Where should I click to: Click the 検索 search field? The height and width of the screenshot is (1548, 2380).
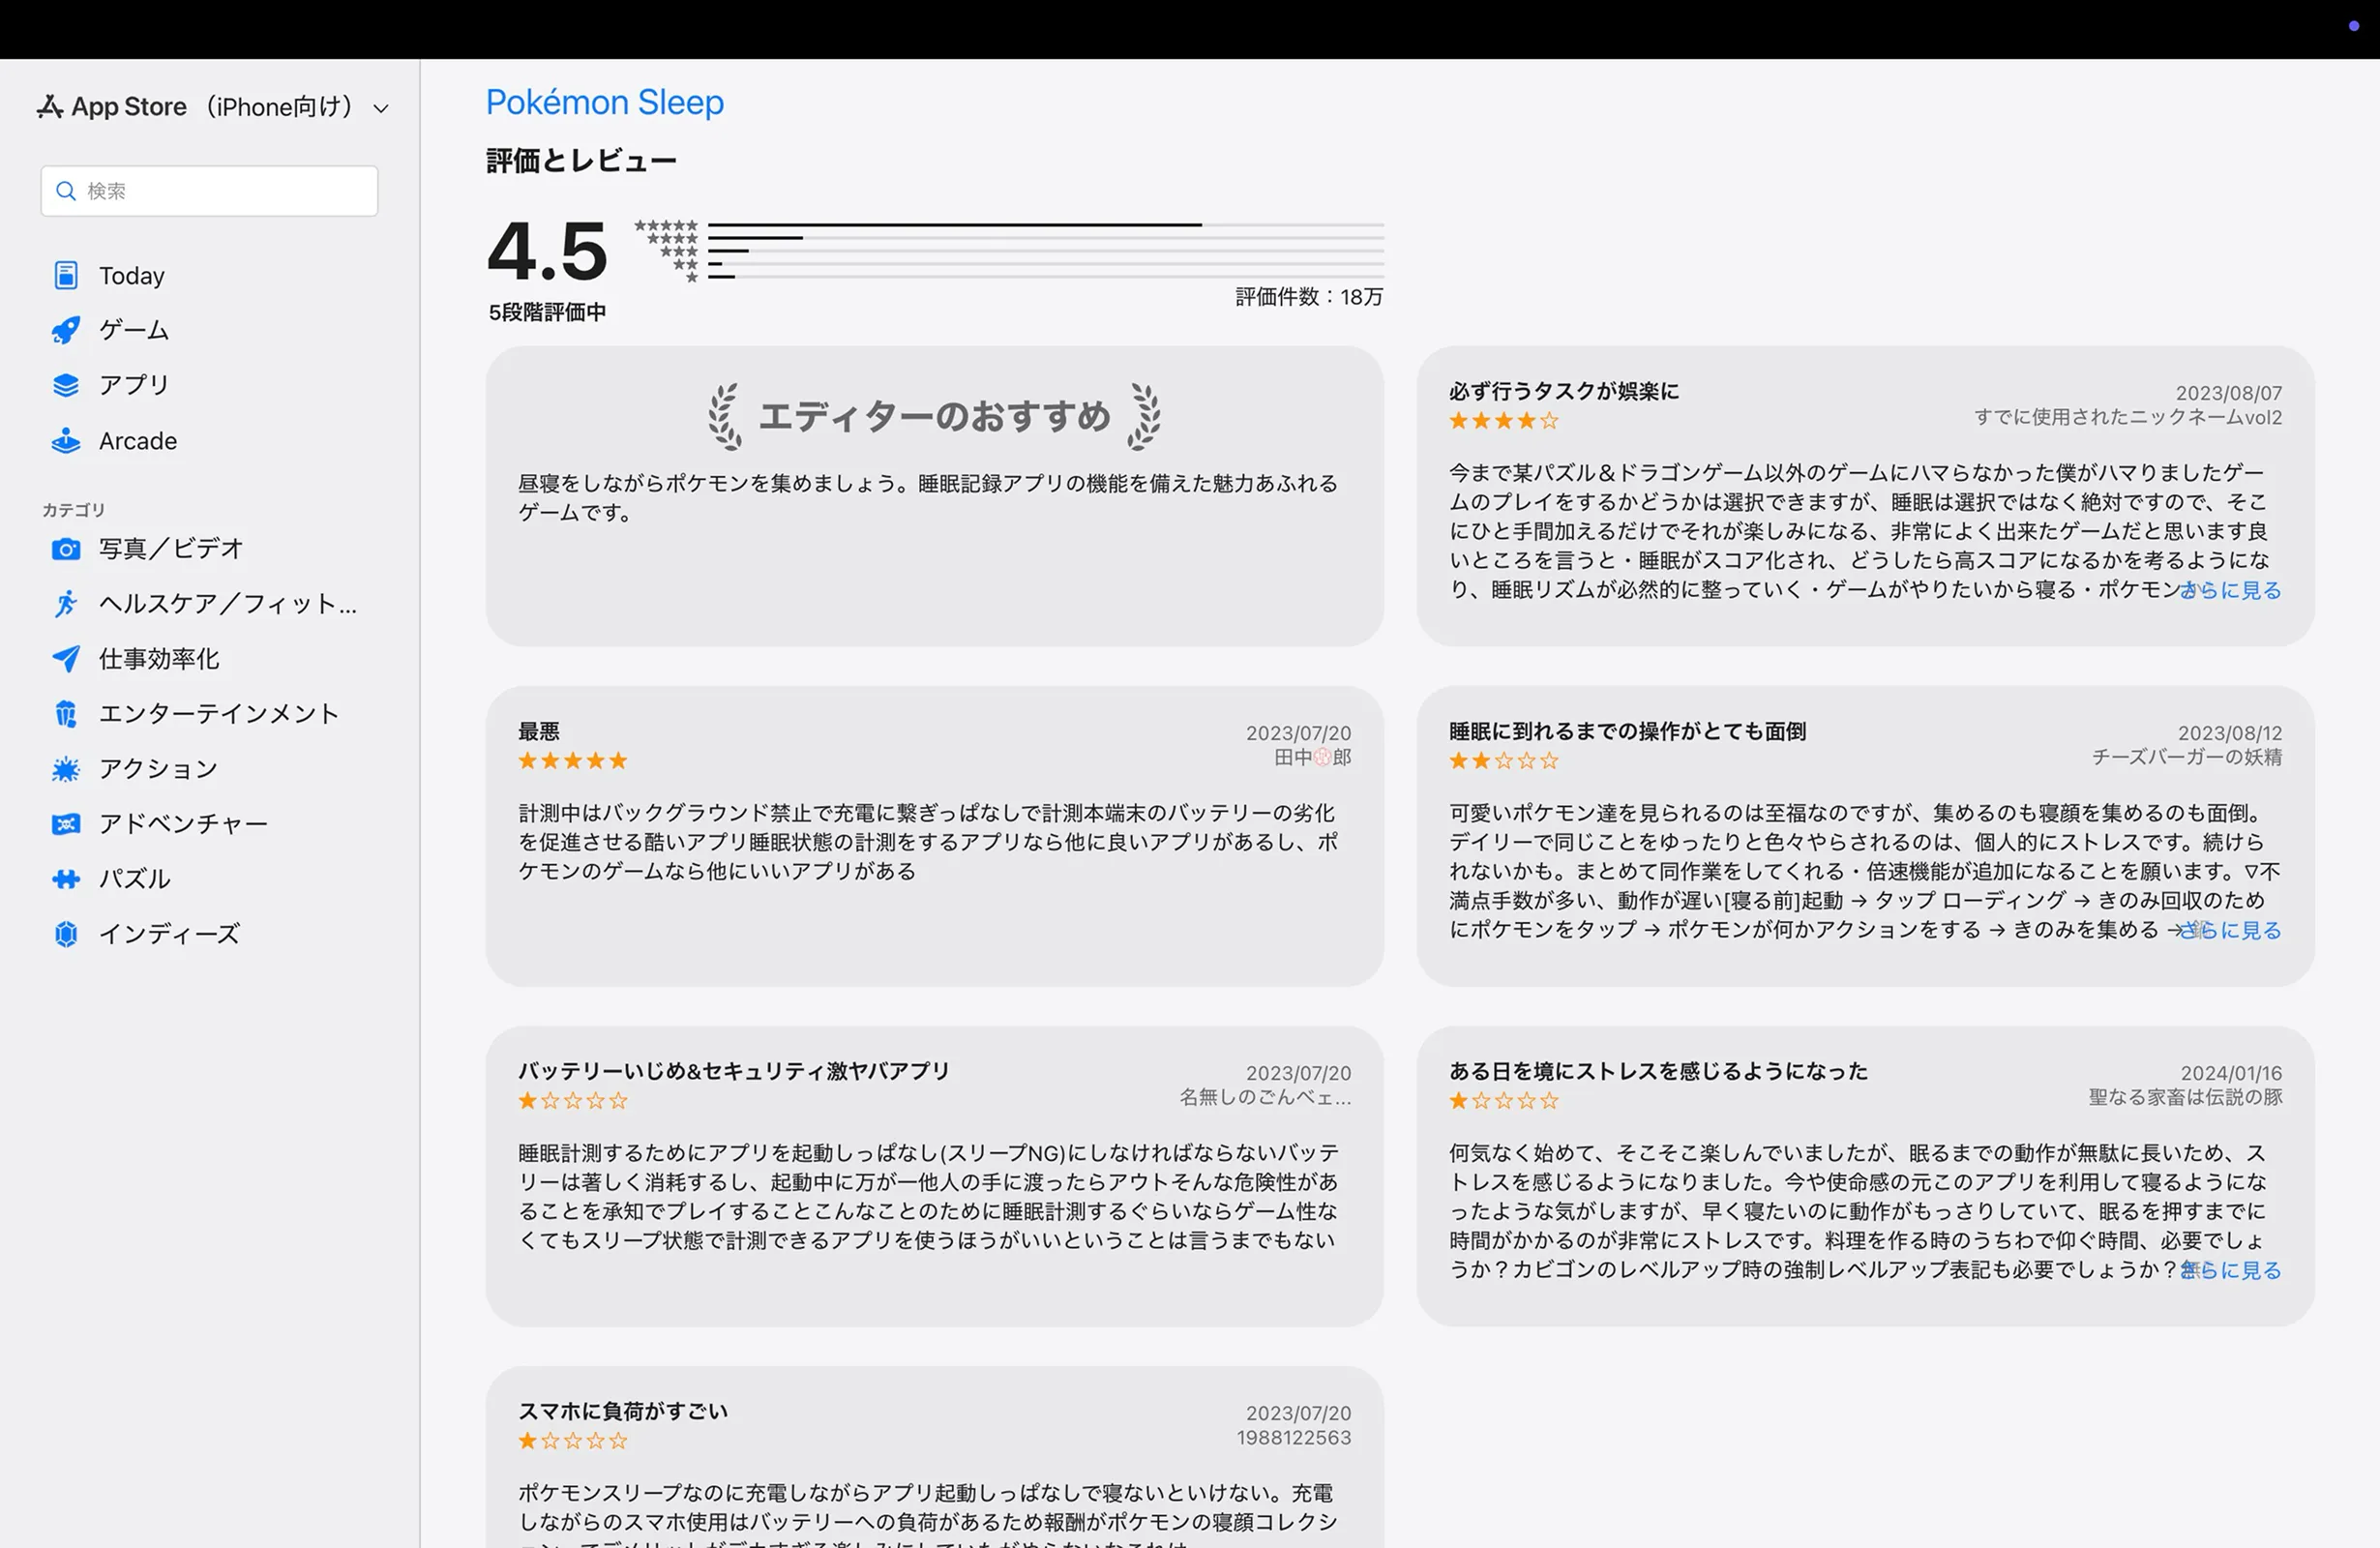(x=209, y=191)
